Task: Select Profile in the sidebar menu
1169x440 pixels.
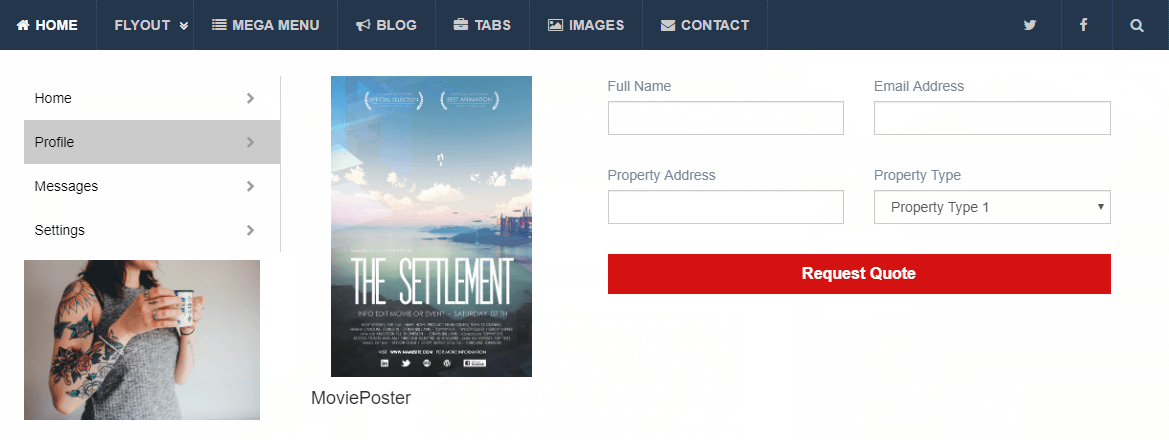Action: pos(55,142)
